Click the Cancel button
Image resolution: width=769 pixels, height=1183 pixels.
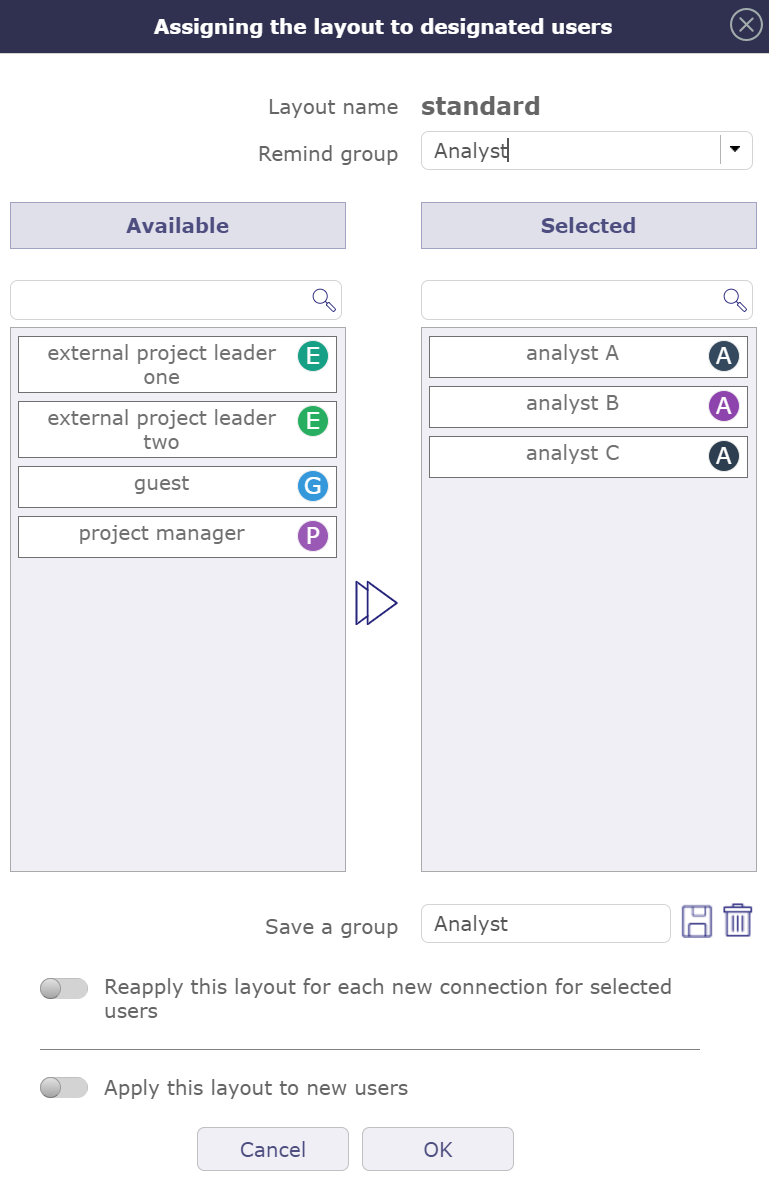(272, 1149)
